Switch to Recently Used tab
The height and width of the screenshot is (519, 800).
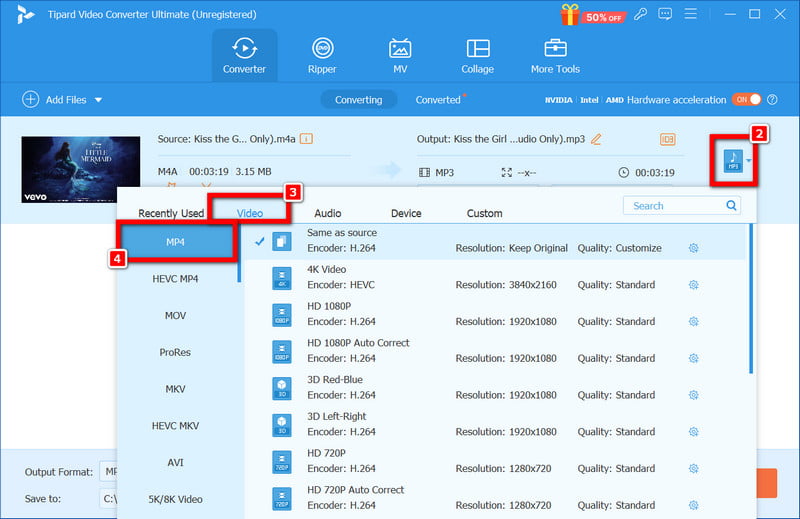pos(171,213)
